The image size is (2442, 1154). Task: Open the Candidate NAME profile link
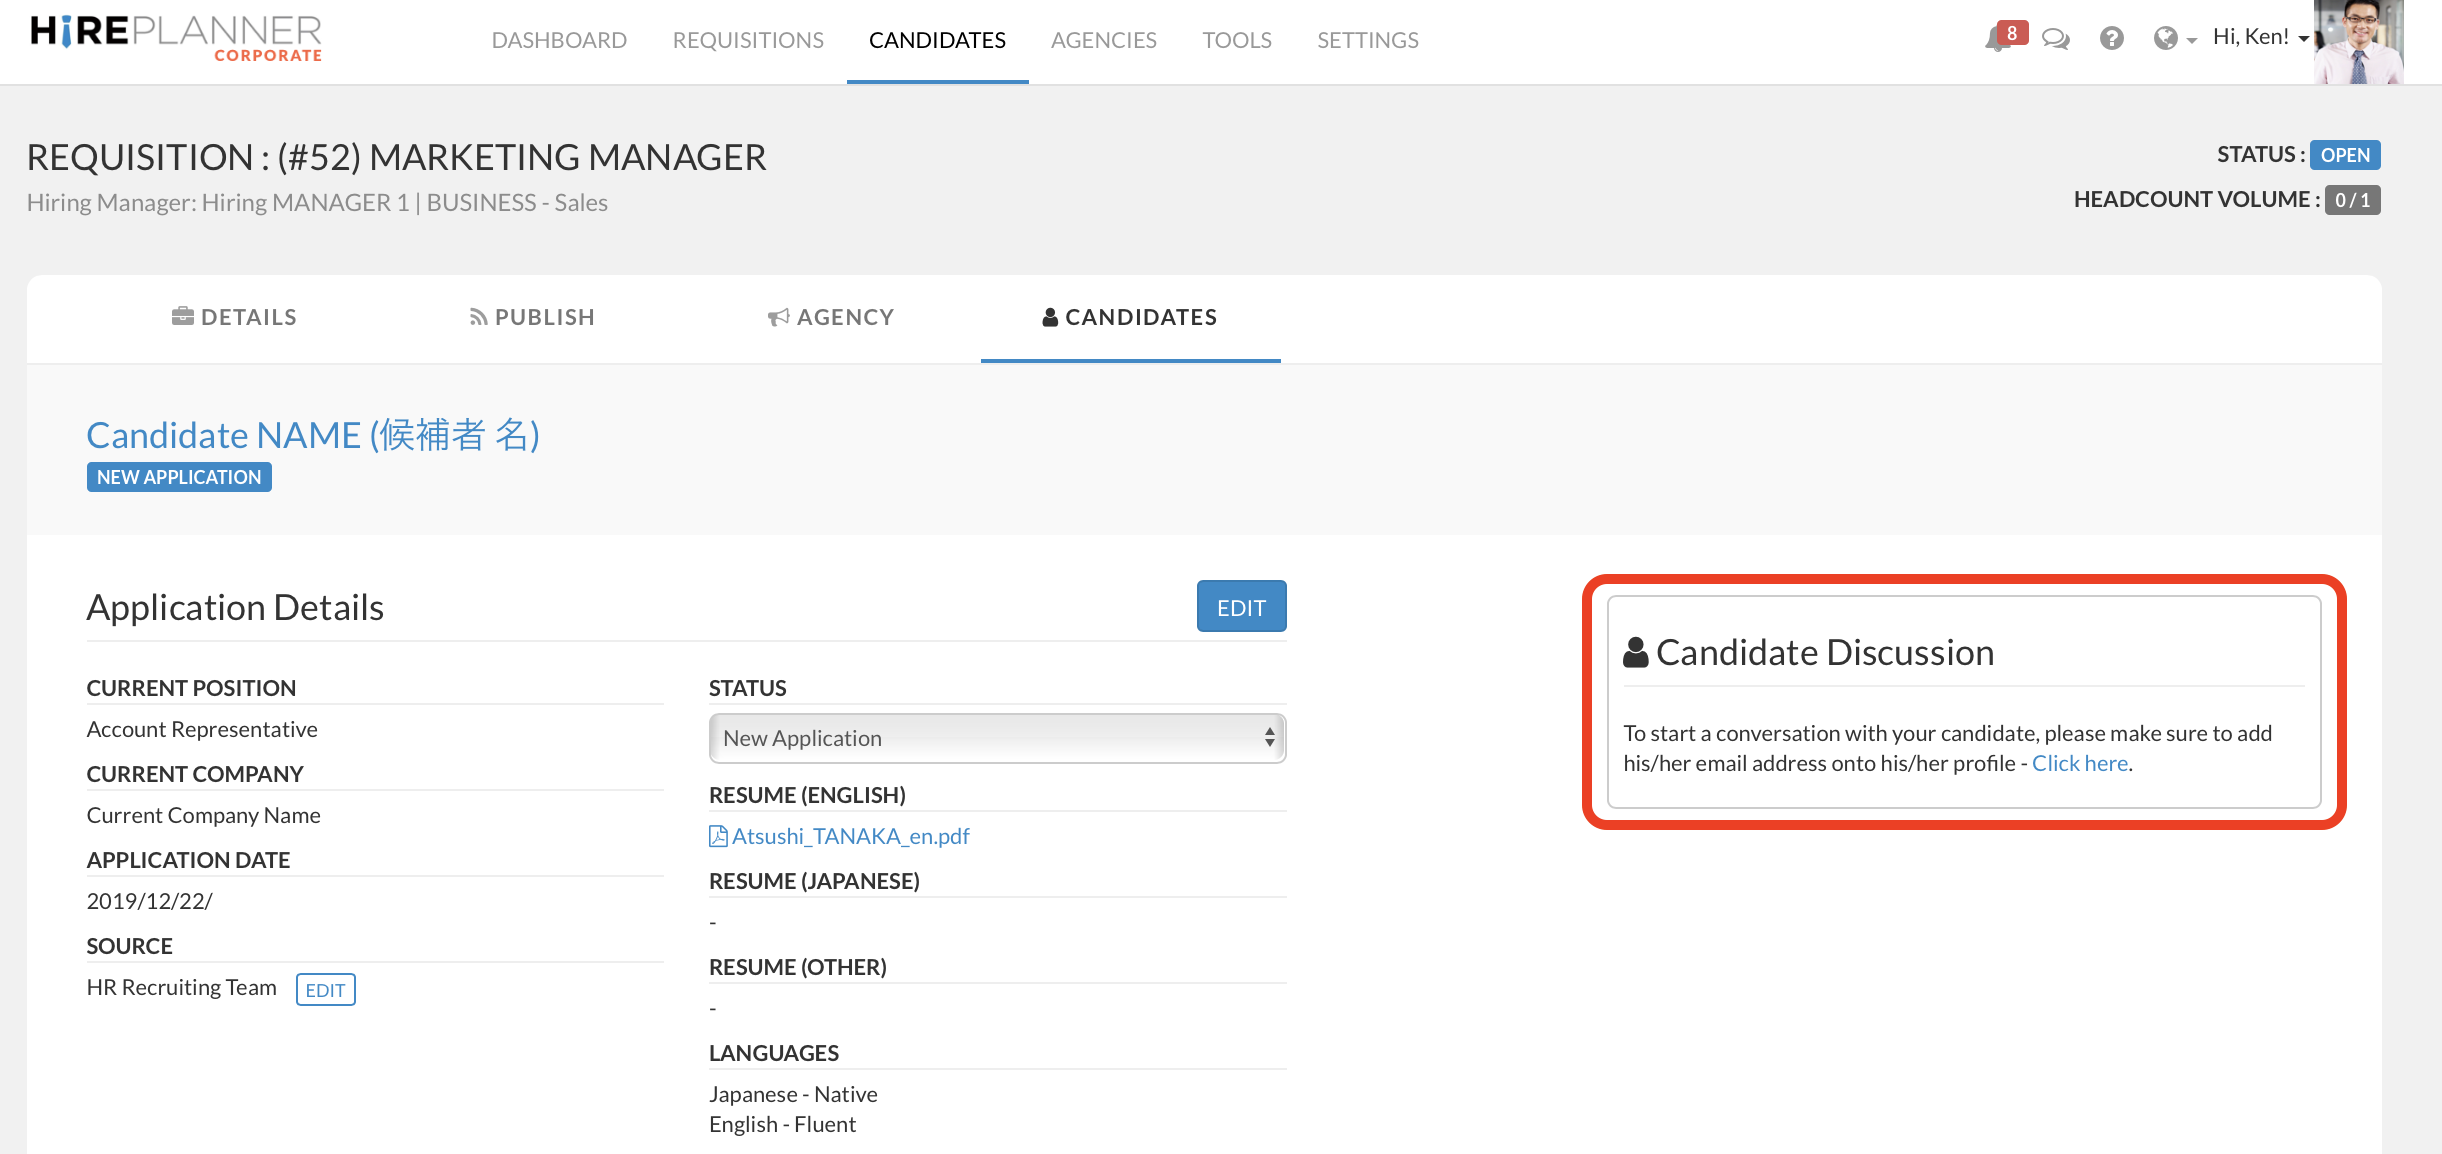pyautogui.click(x=313, y=435)
